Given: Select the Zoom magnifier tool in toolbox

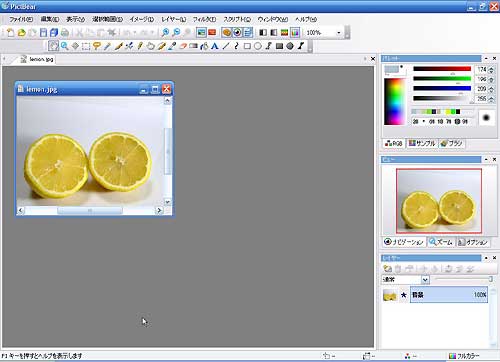Looking at the screenshot, I should pyautogui.click(x=65, y=46).
